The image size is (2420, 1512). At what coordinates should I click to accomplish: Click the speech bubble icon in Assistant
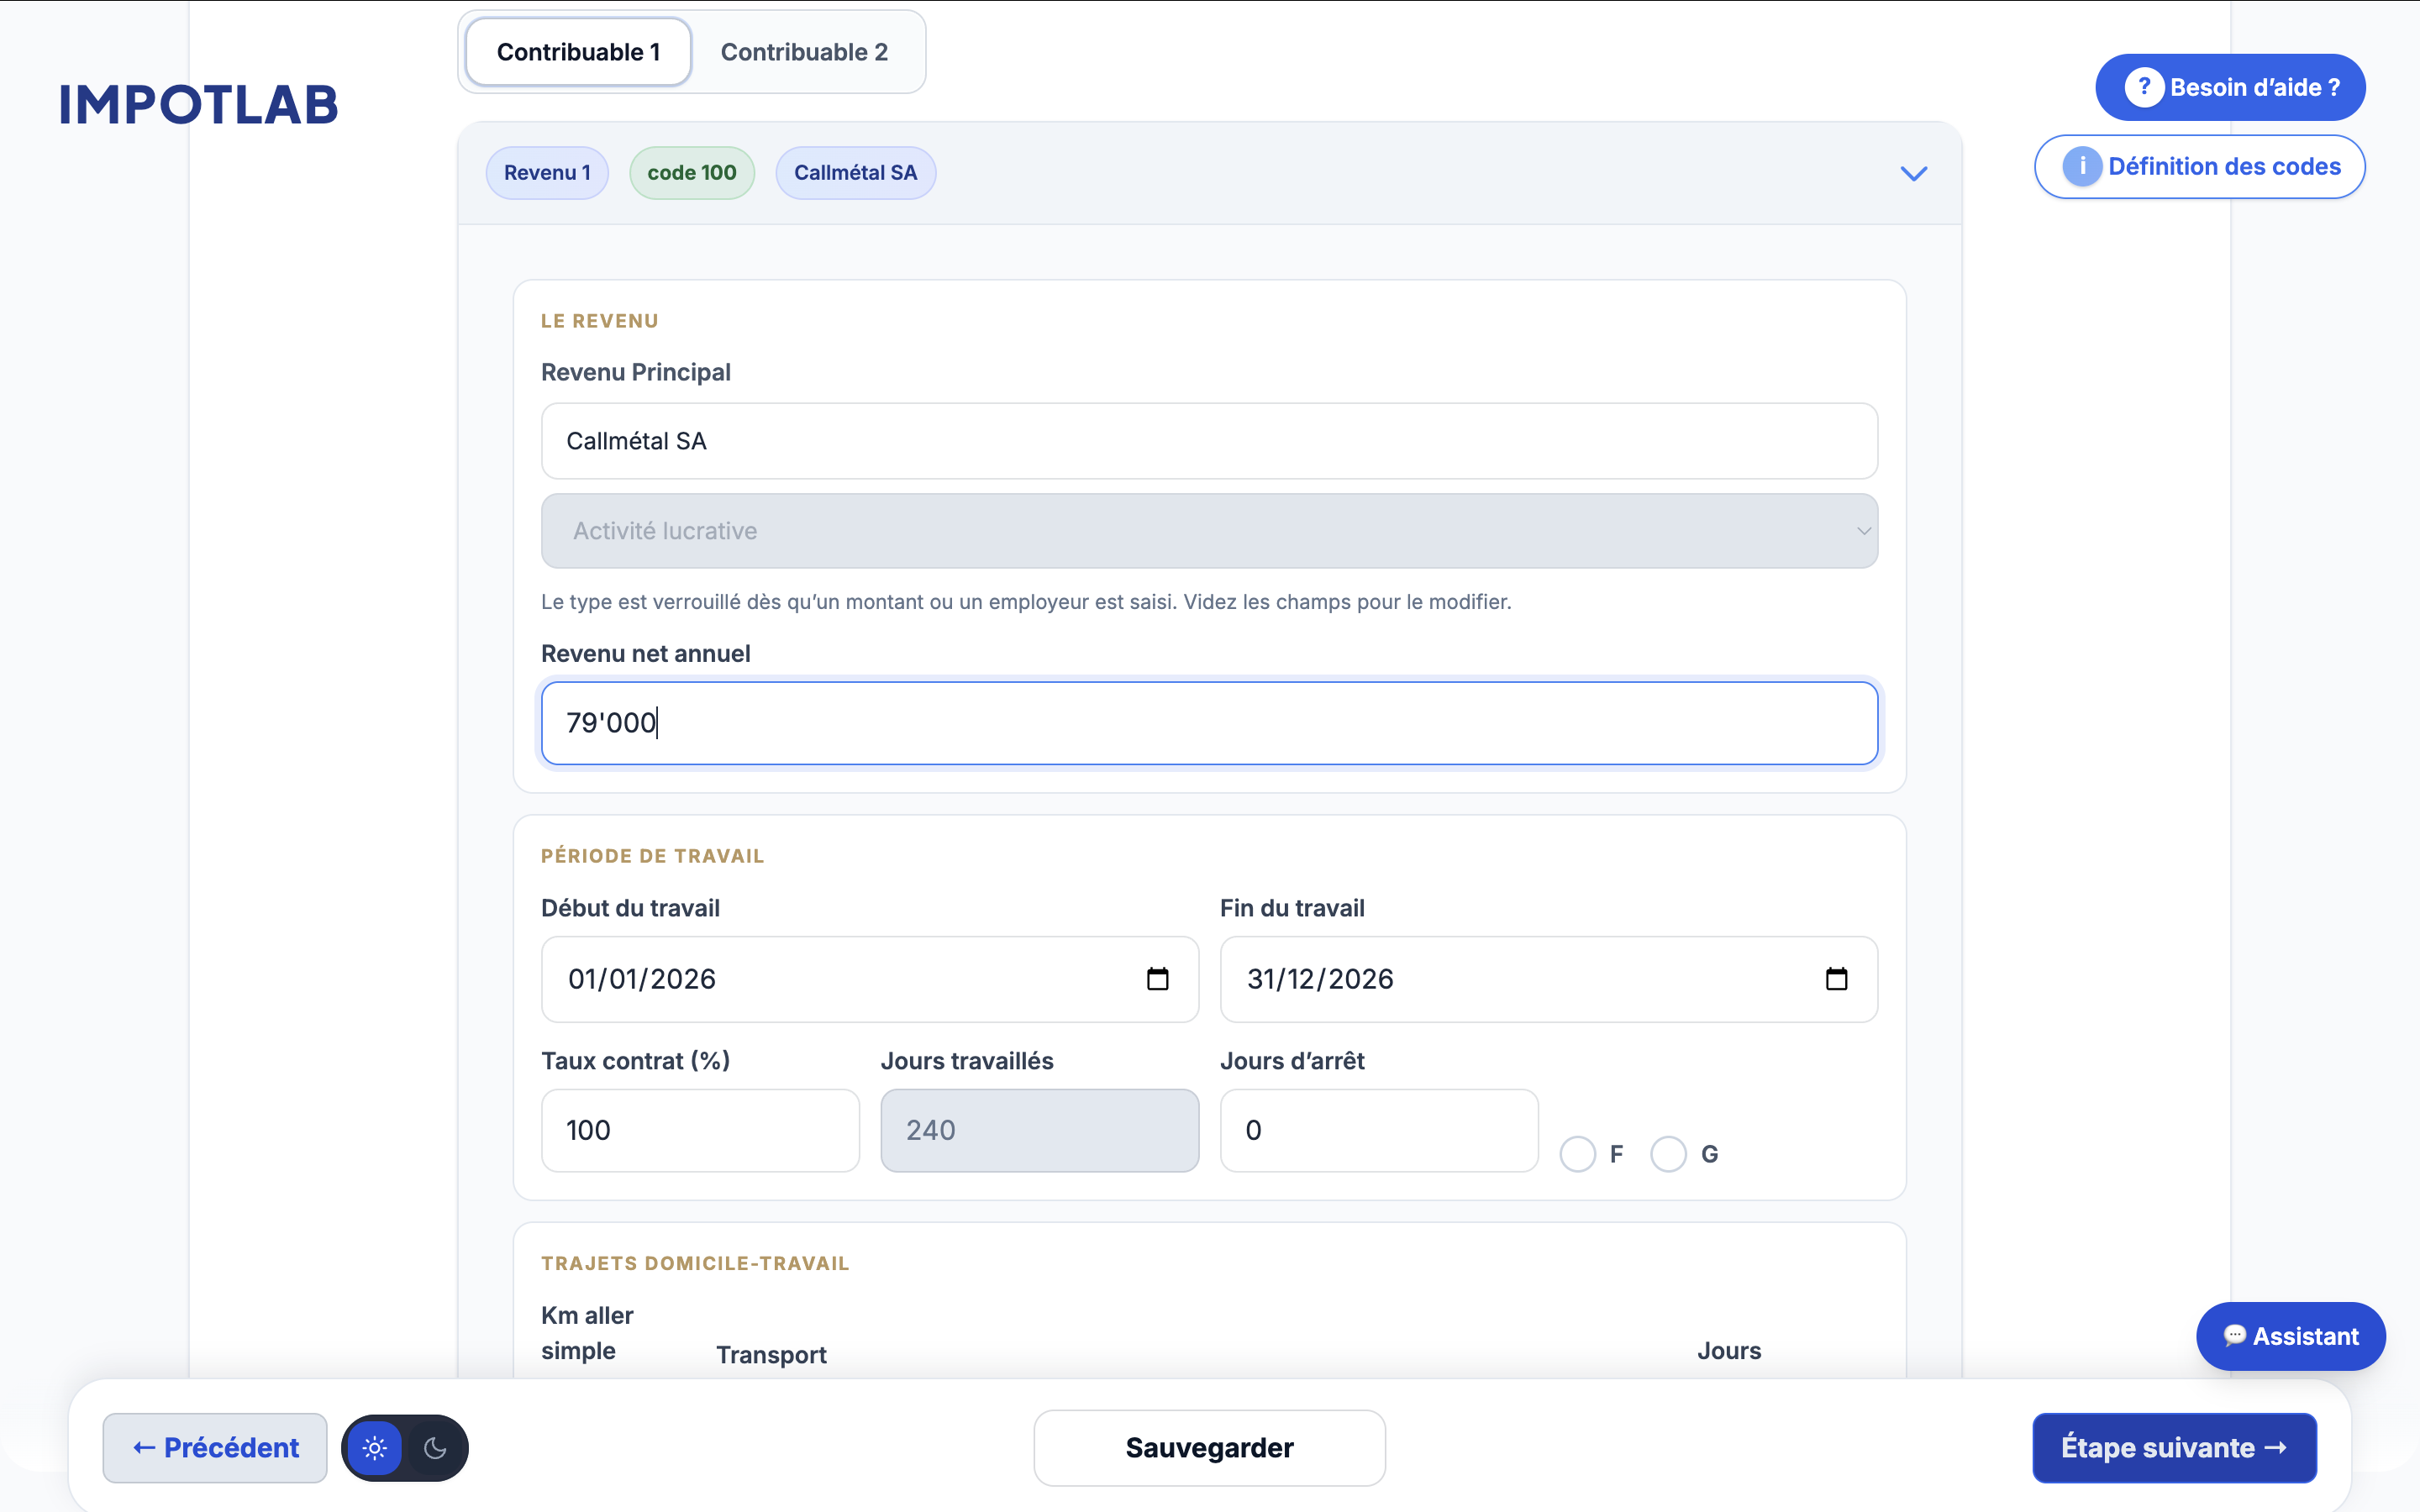point(2234,1336)
